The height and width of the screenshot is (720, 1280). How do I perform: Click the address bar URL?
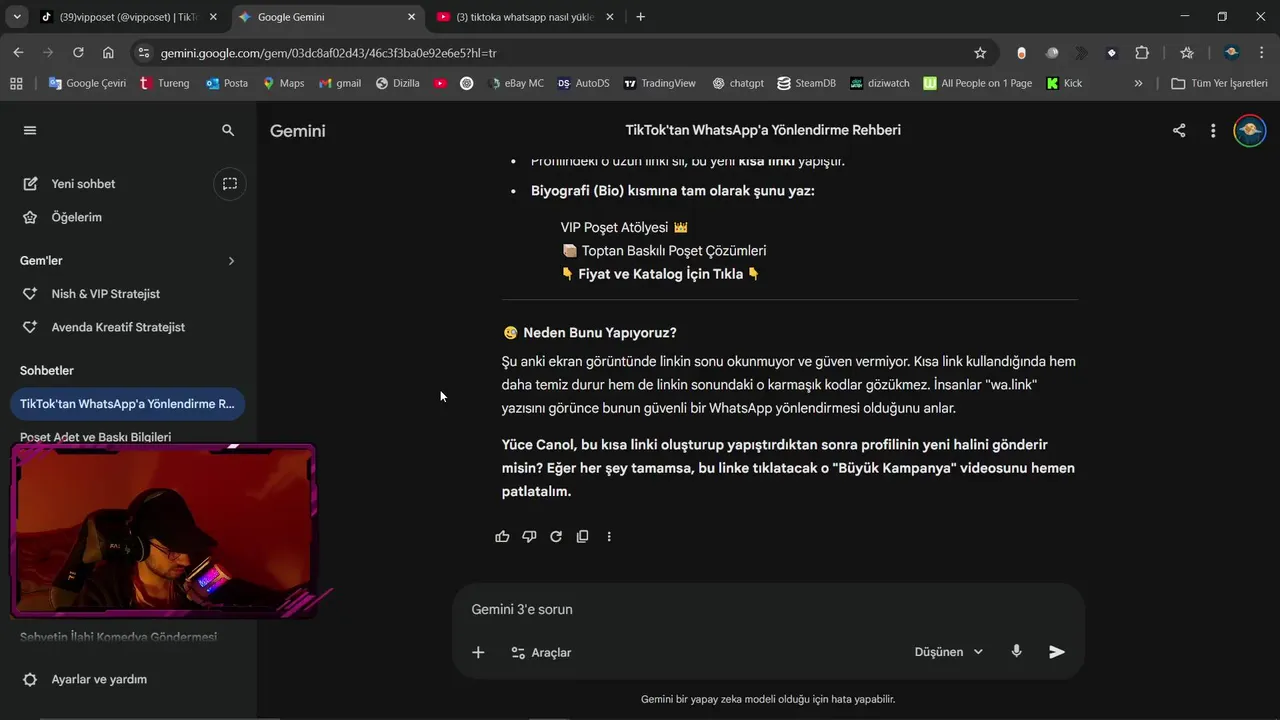coord(328,53)
